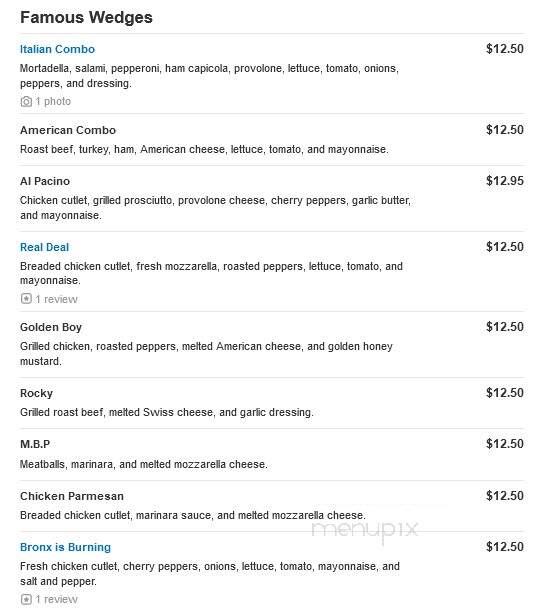Click the Chicken Parmesan item title
Viewport: 544px width, 612px height.
pos(72,496)
